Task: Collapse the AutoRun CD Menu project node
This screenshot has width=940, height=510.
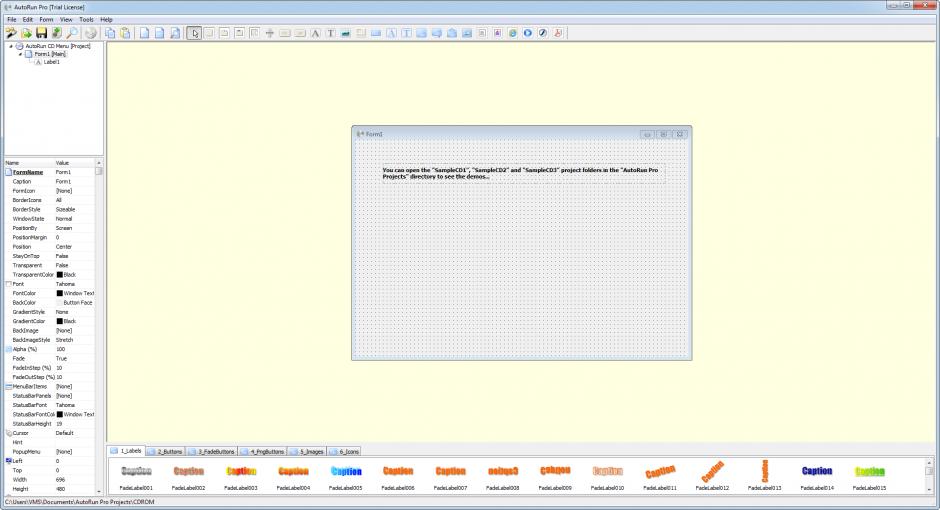Action: click(10, 46)
